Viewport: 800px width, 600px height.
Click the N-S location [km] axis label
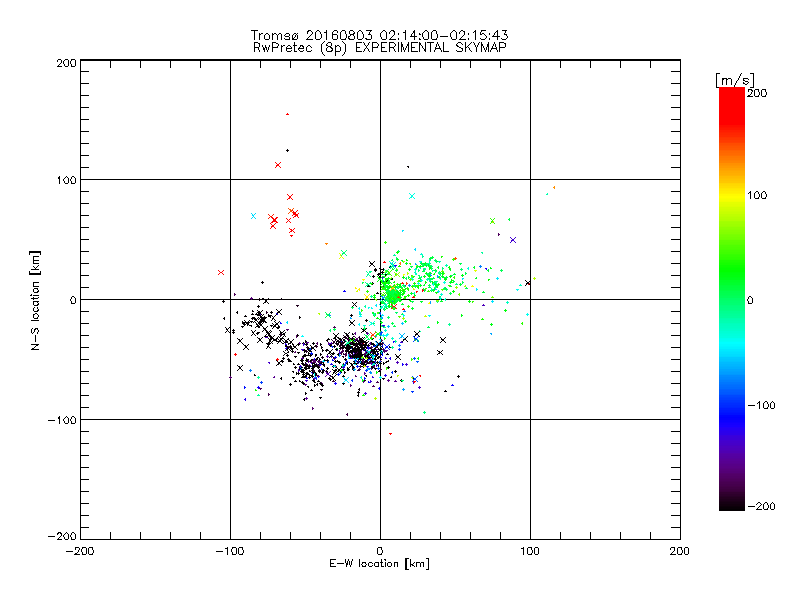pos(35,300)
